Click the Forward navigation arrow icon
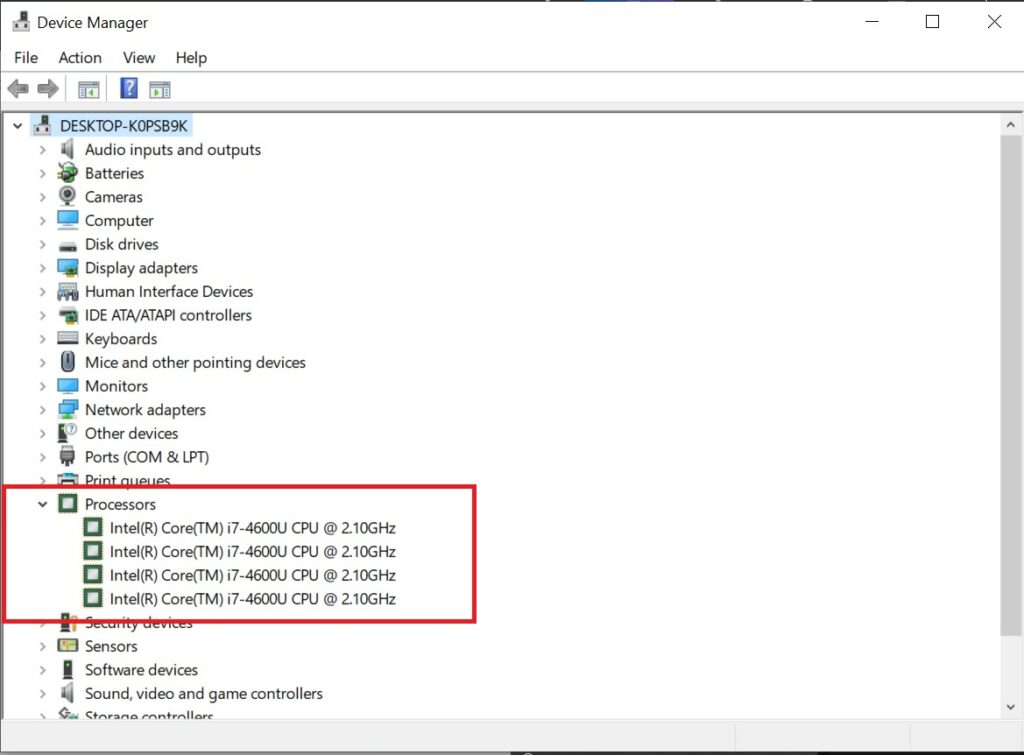Image resolution: width=1024 pixels, height=755 pixels. 47,88
